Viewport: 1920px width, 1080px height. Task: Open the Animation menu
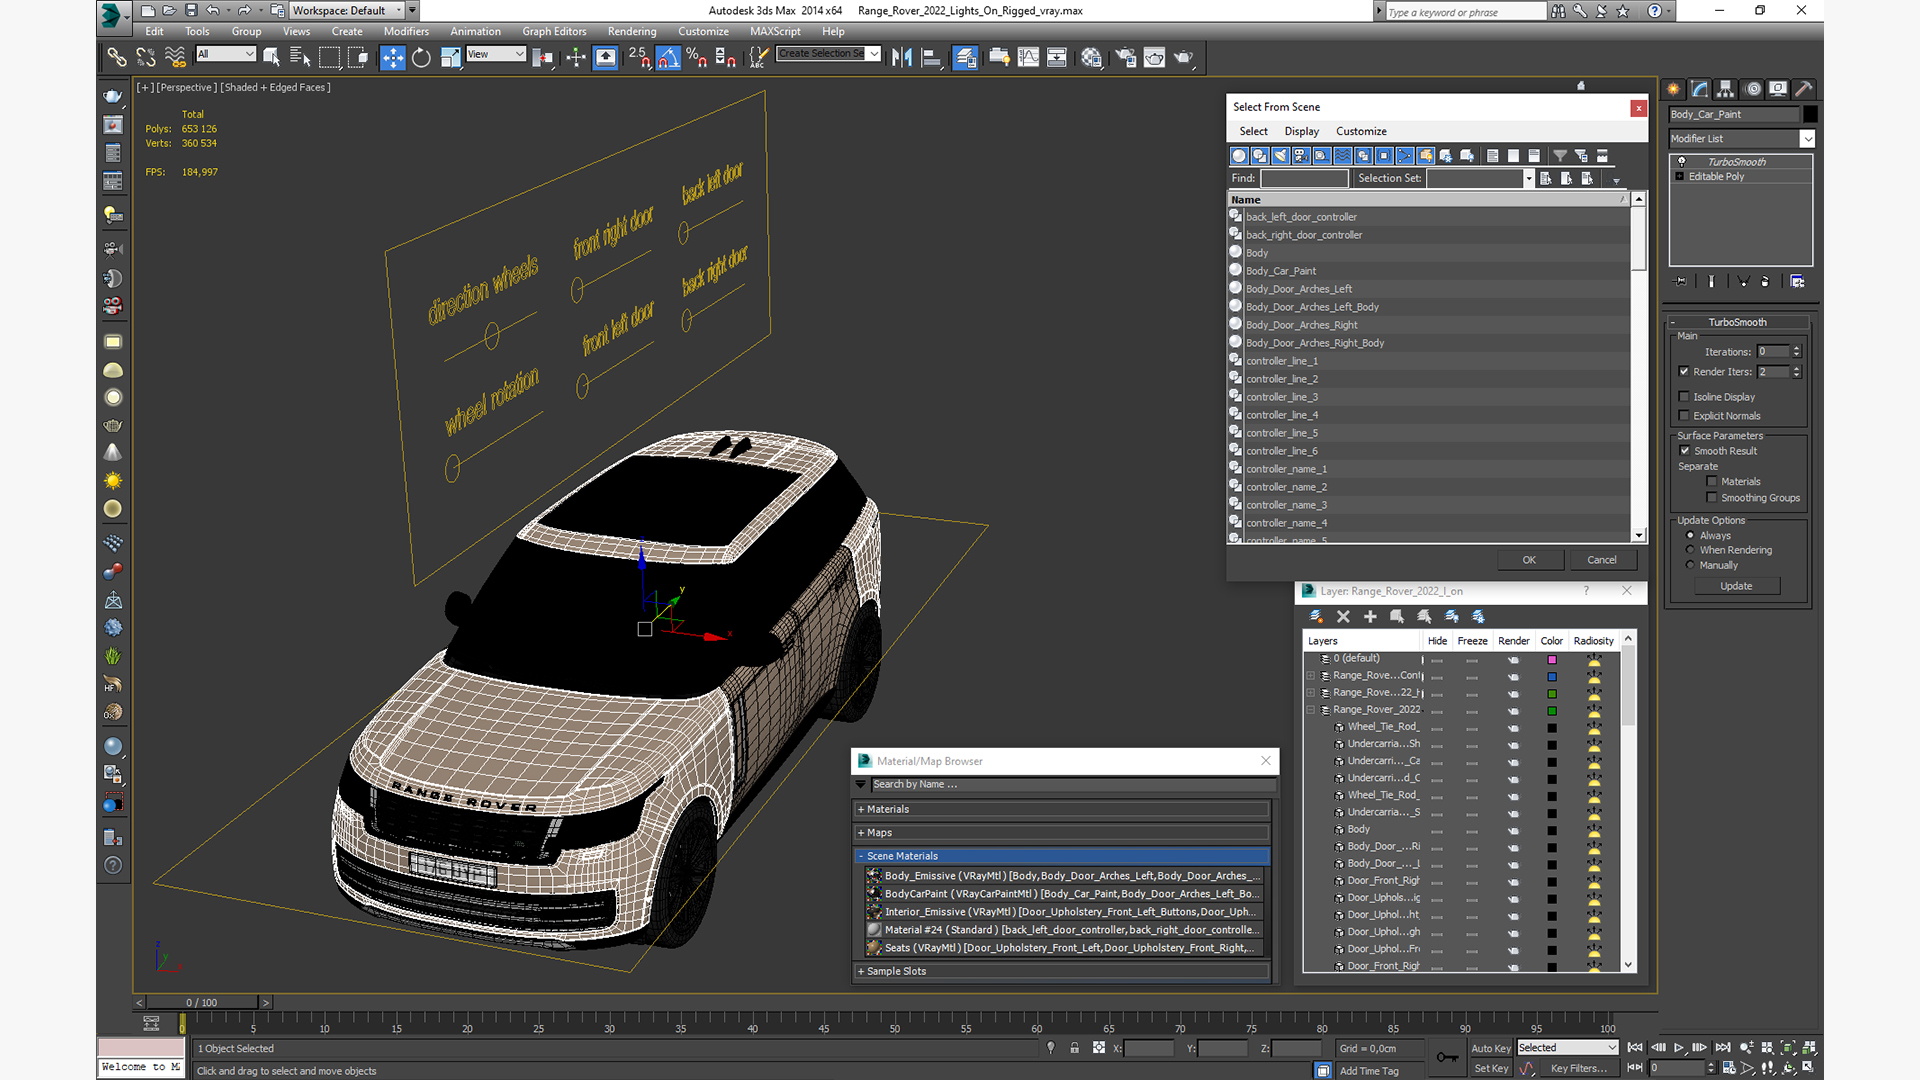(475, 32)
